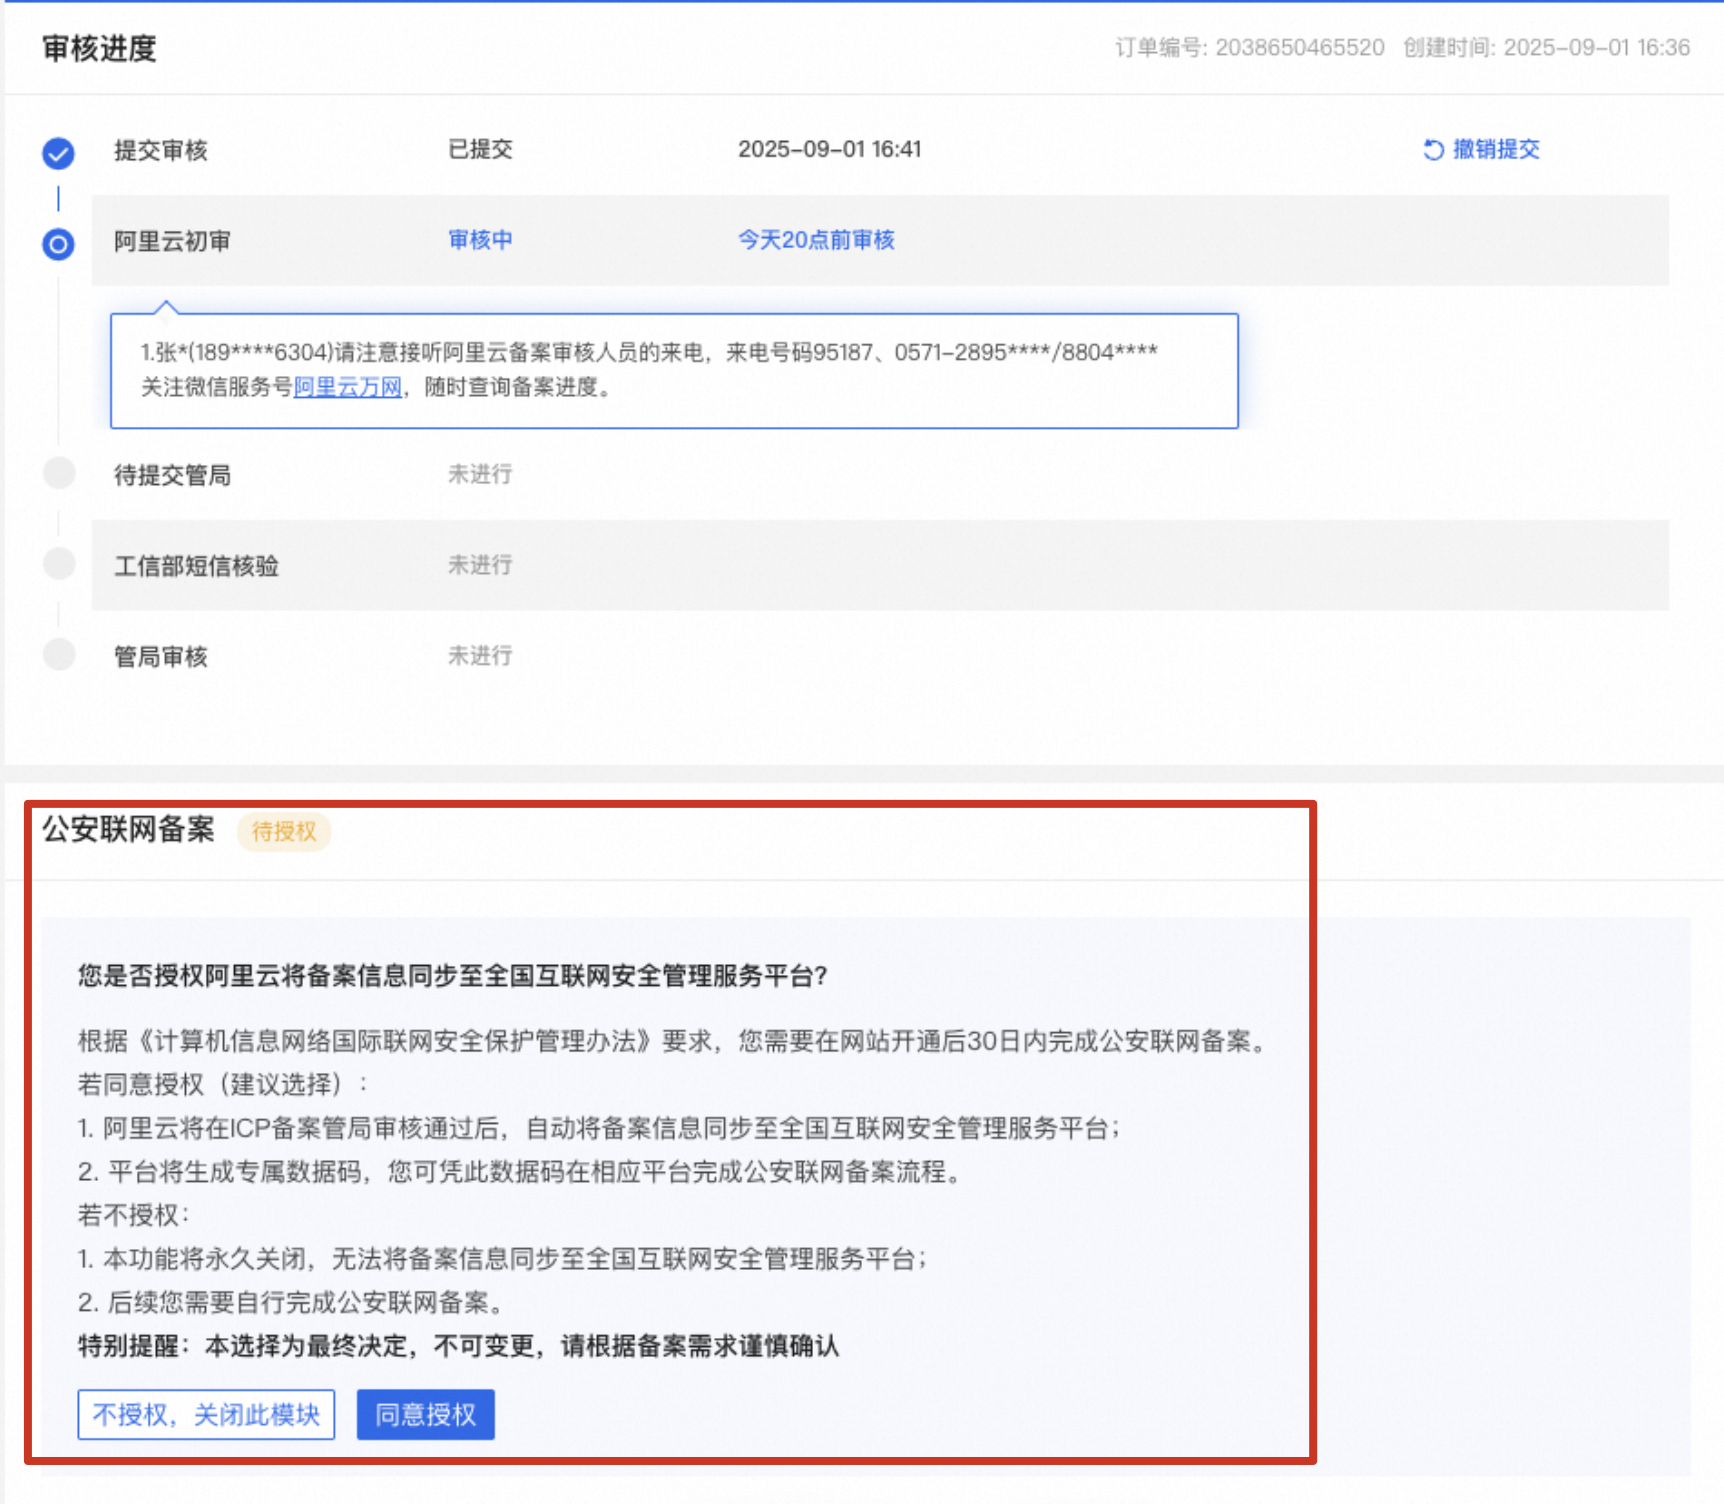1724x1504 pixels.
Task: Select the 阿里云初审 step label
Action: (172, 241)
